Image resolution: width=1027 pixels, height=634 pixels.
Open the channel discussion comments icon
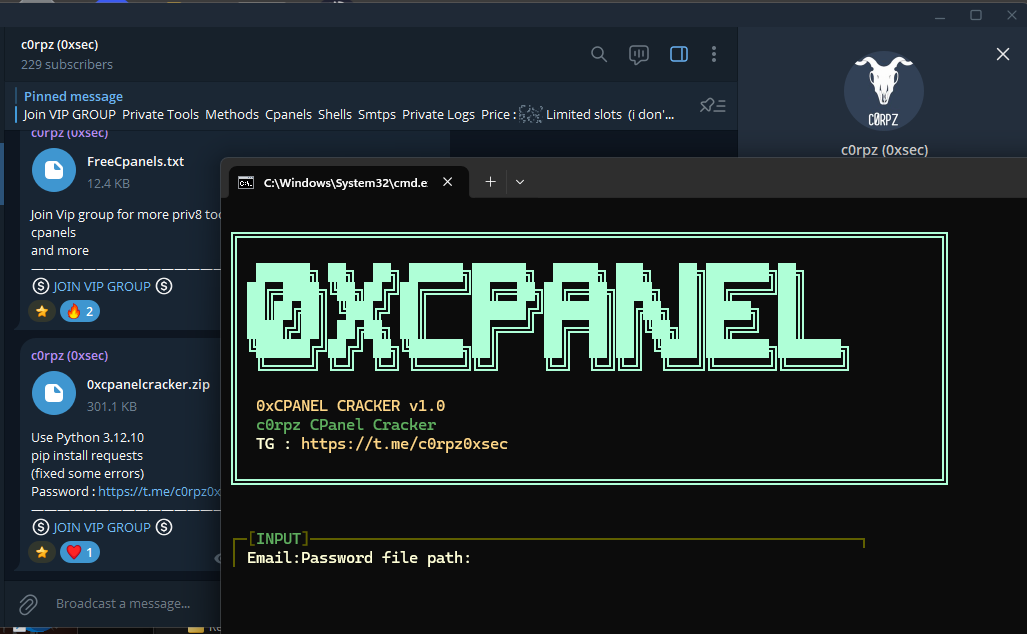[x=639, y=54]
